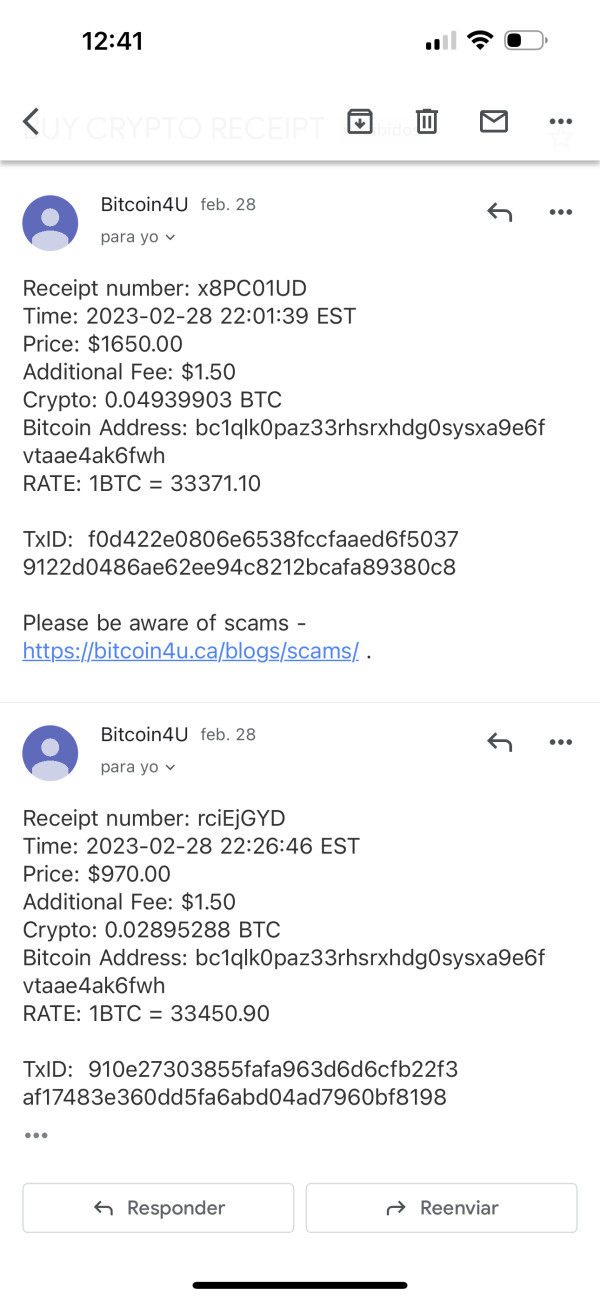
Task: Show trimmed content via ellipsis below TxID
Action: pyautogui.click(x=36, y=1136)
